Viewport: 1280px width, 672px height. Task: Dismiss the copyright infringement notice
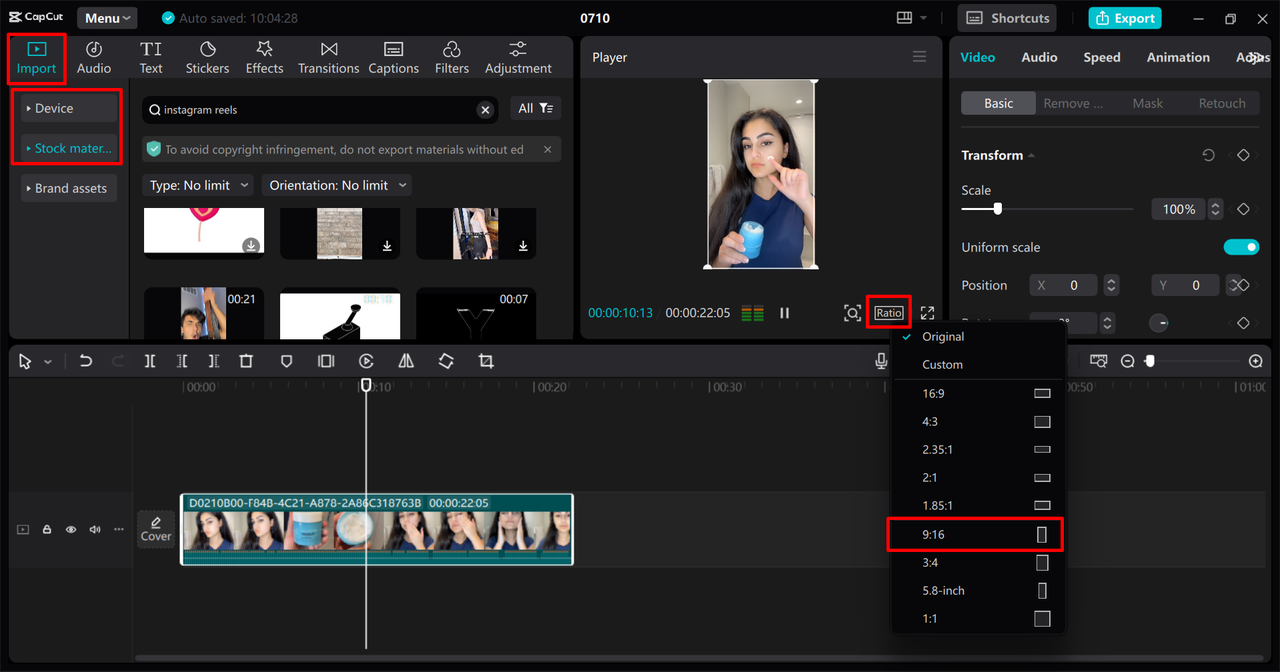[x=547, y=149]
